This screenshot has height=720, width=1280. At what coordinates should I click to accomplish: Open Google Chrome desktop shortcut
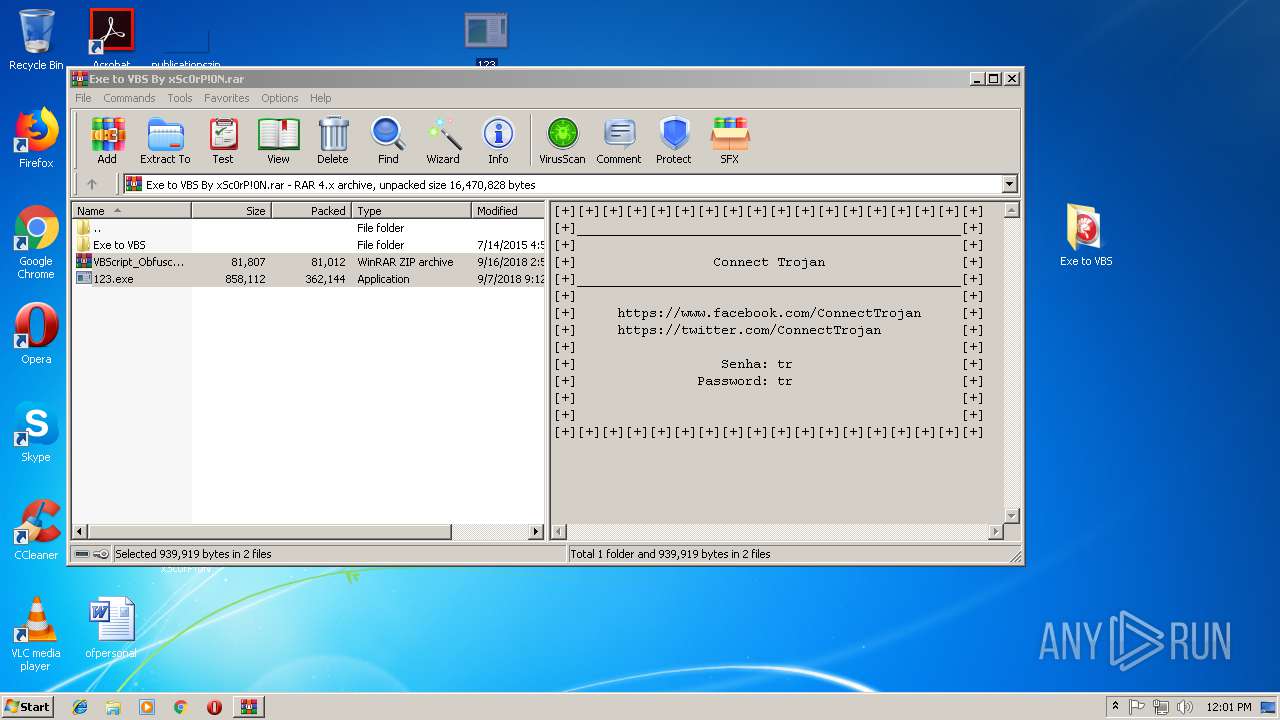[36, 242]
